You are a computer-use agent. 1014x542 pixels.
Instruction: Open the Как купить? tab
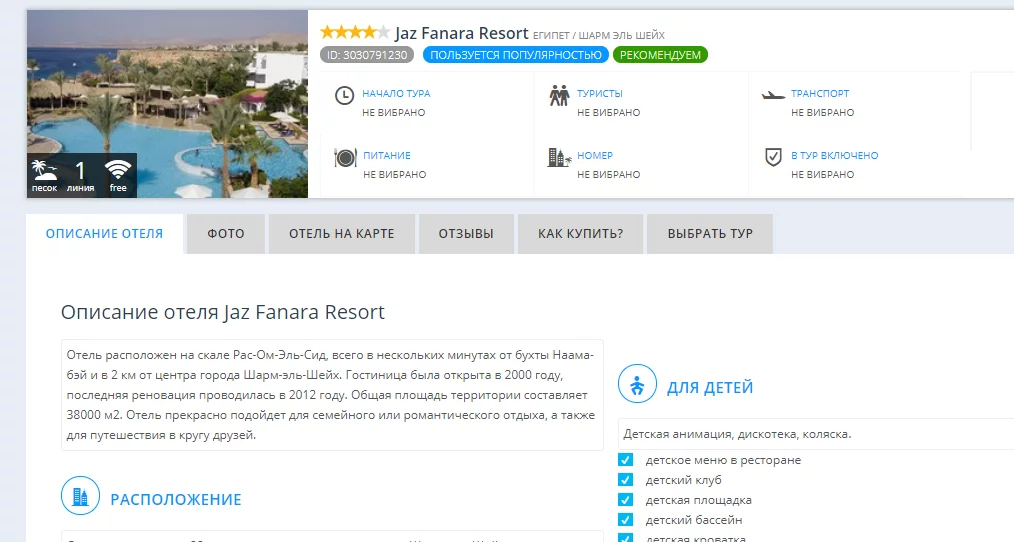tap(581, 233)
